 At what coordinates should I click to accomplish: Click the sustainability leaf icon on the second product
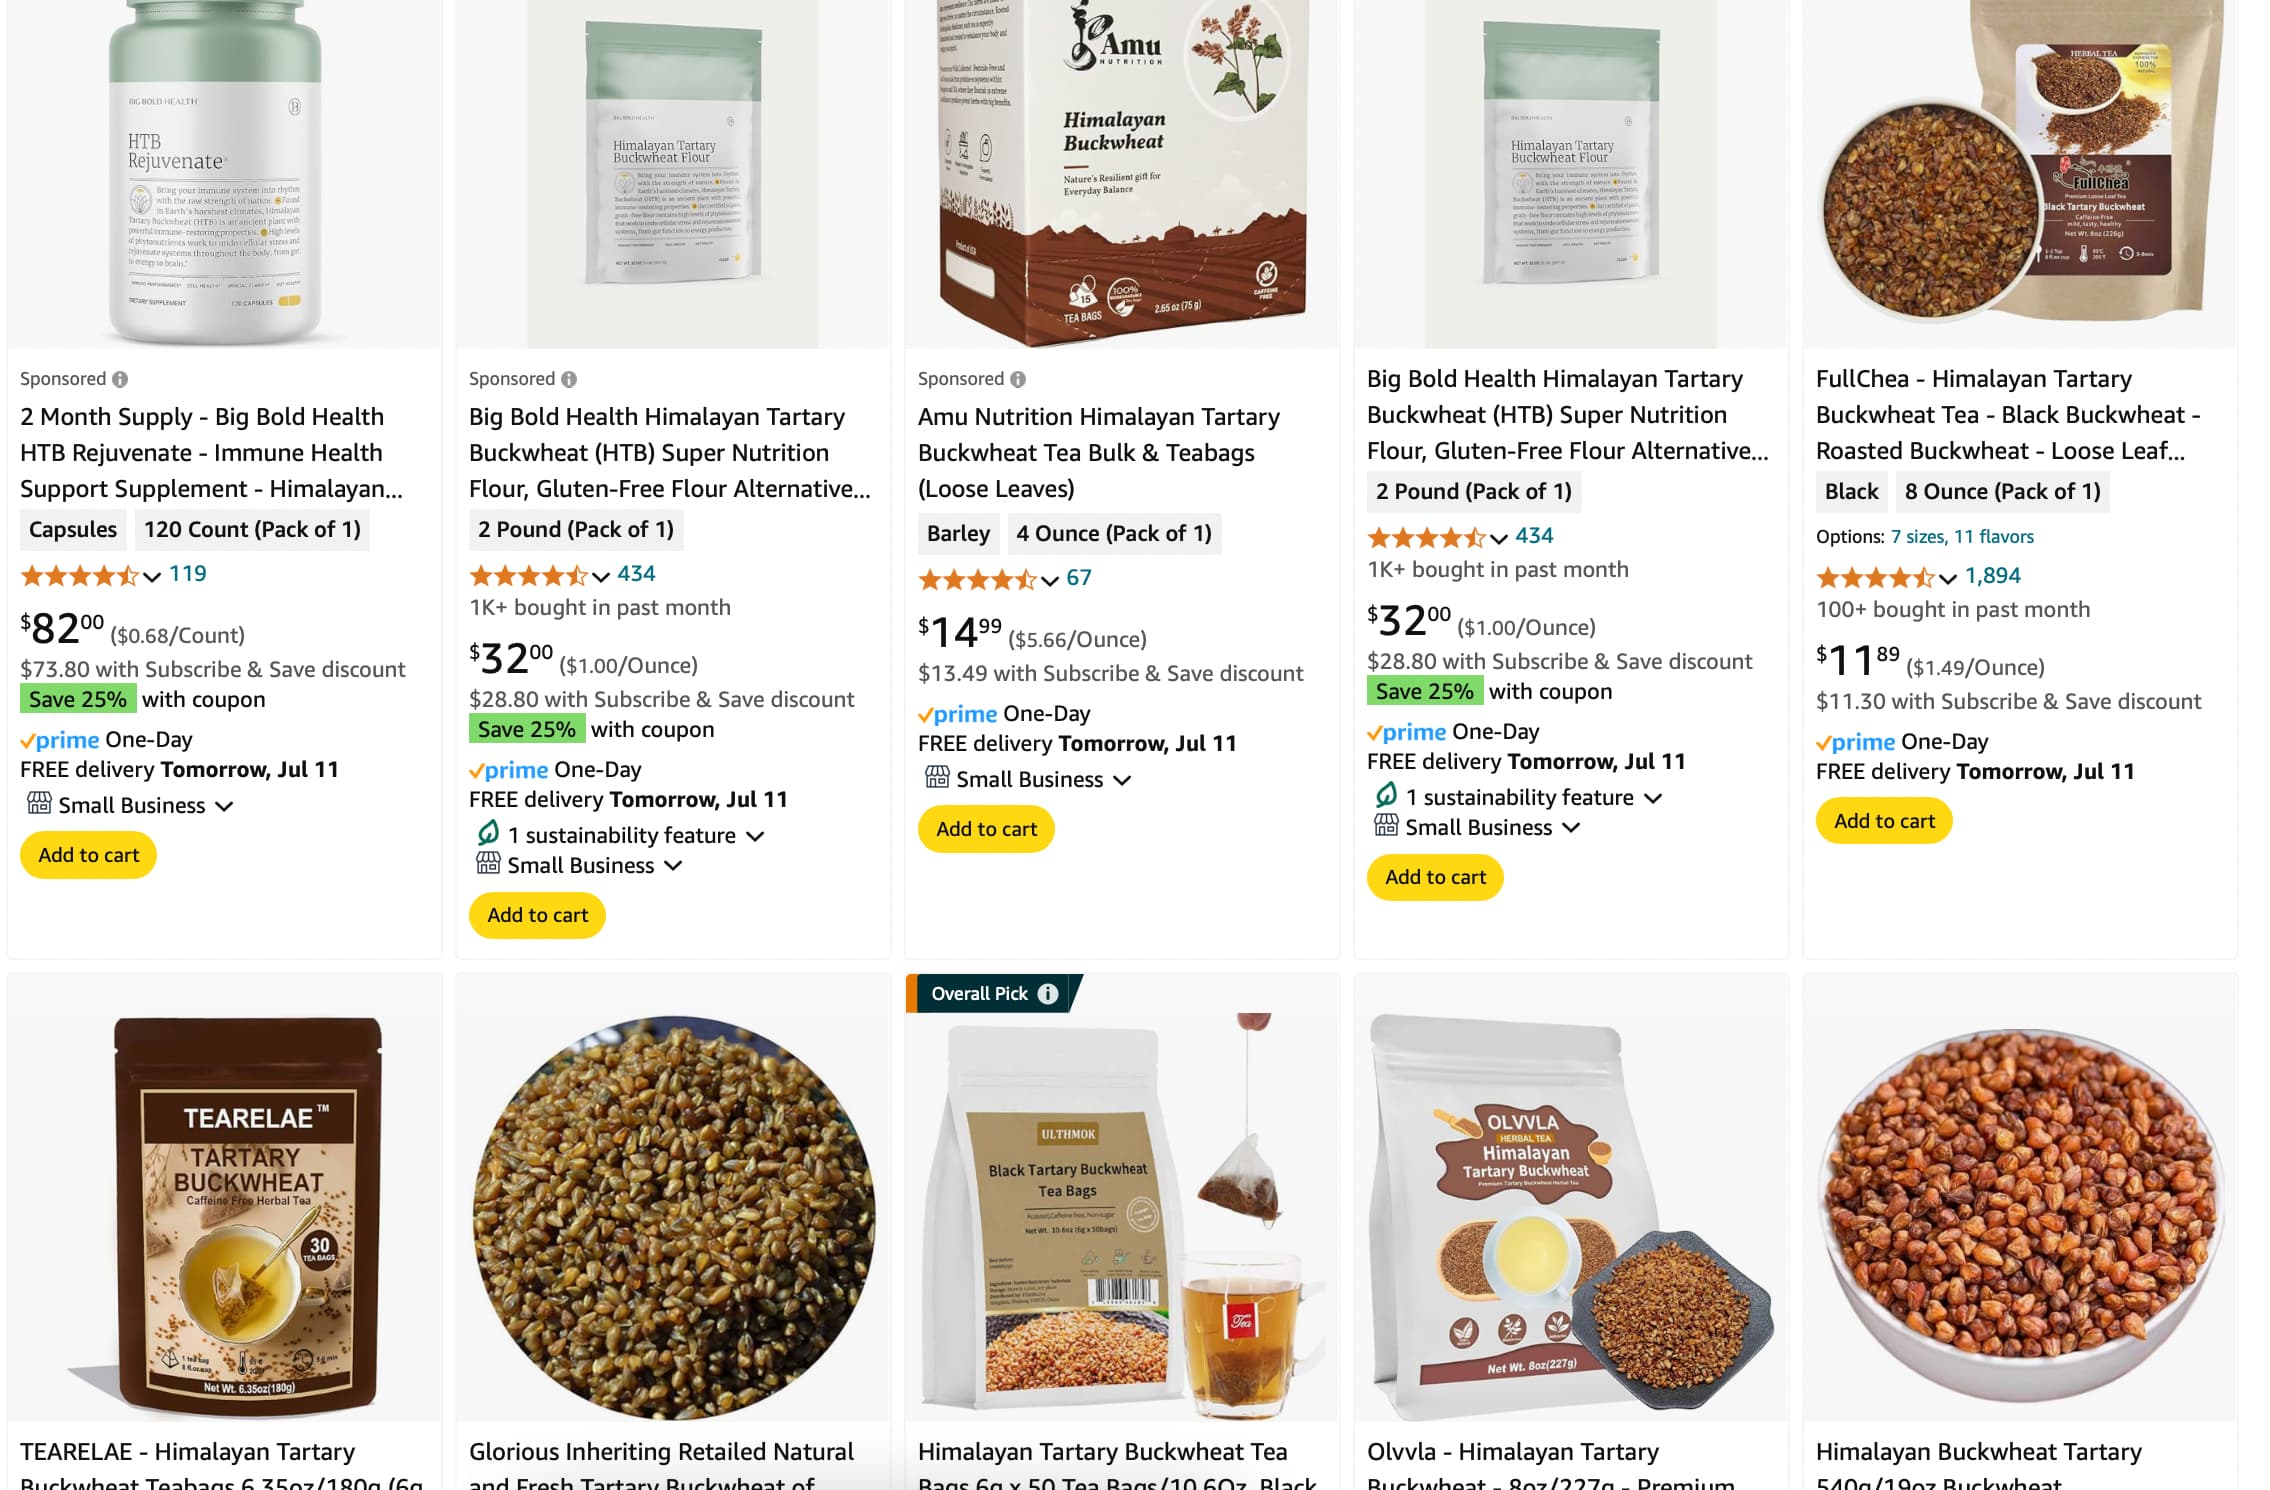(488, 833)
